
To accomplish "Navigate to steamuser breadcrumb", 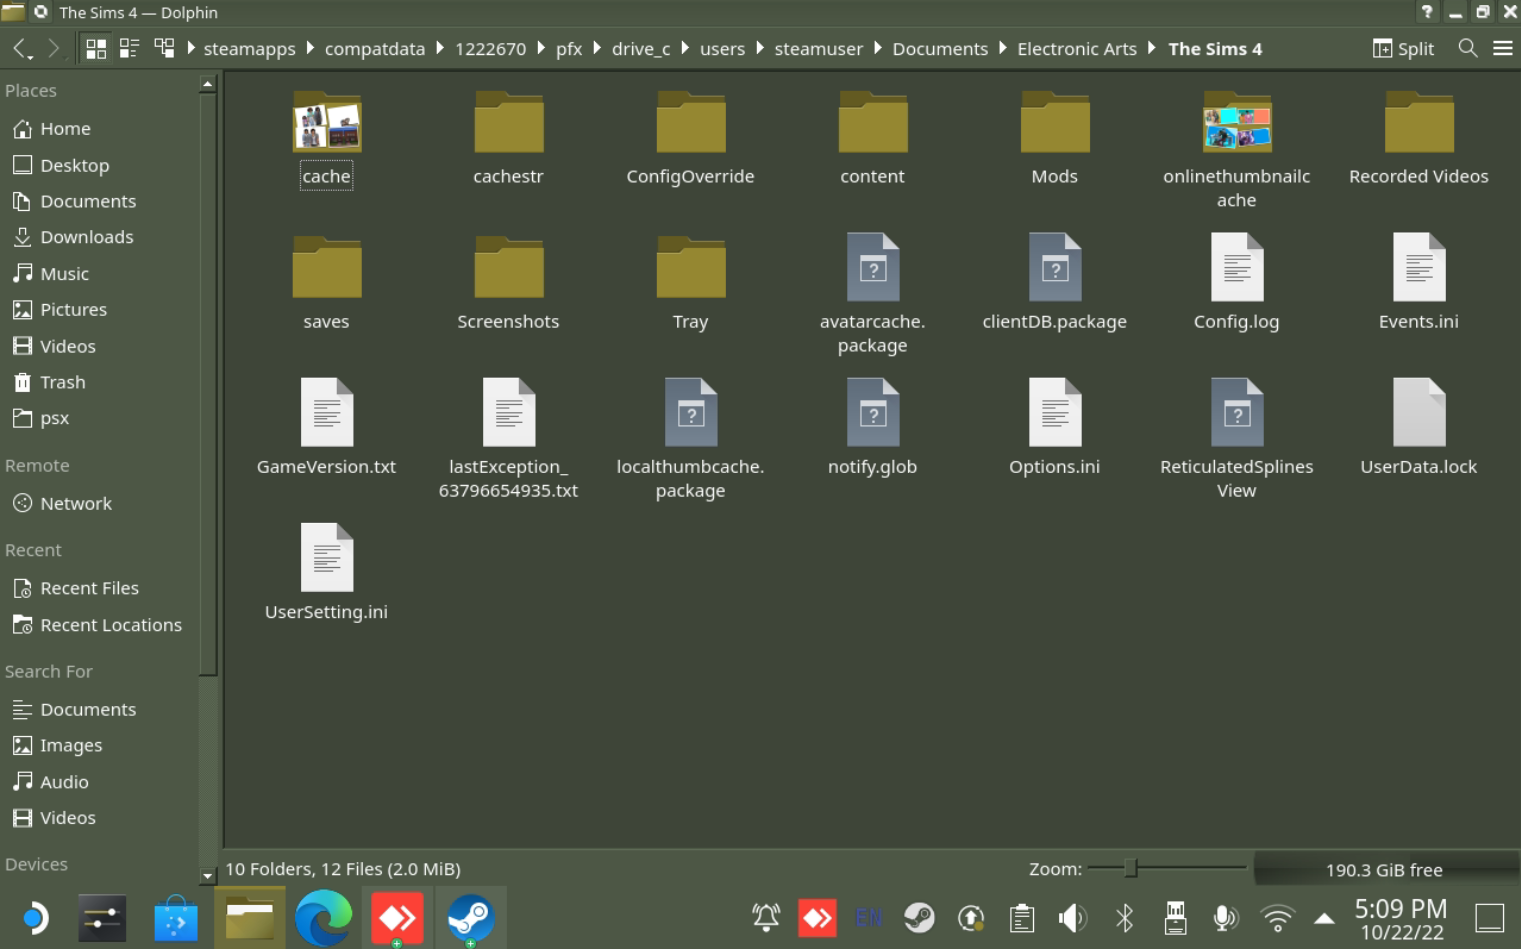I will tap(818, 49).
